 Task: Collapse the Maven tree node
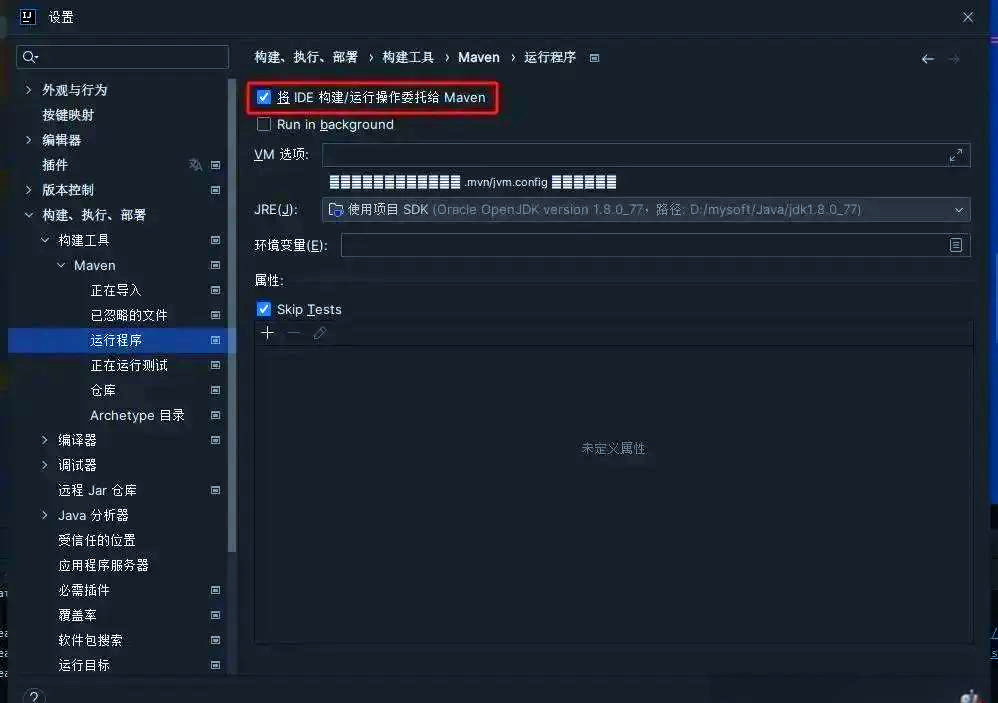click(60, 265)
